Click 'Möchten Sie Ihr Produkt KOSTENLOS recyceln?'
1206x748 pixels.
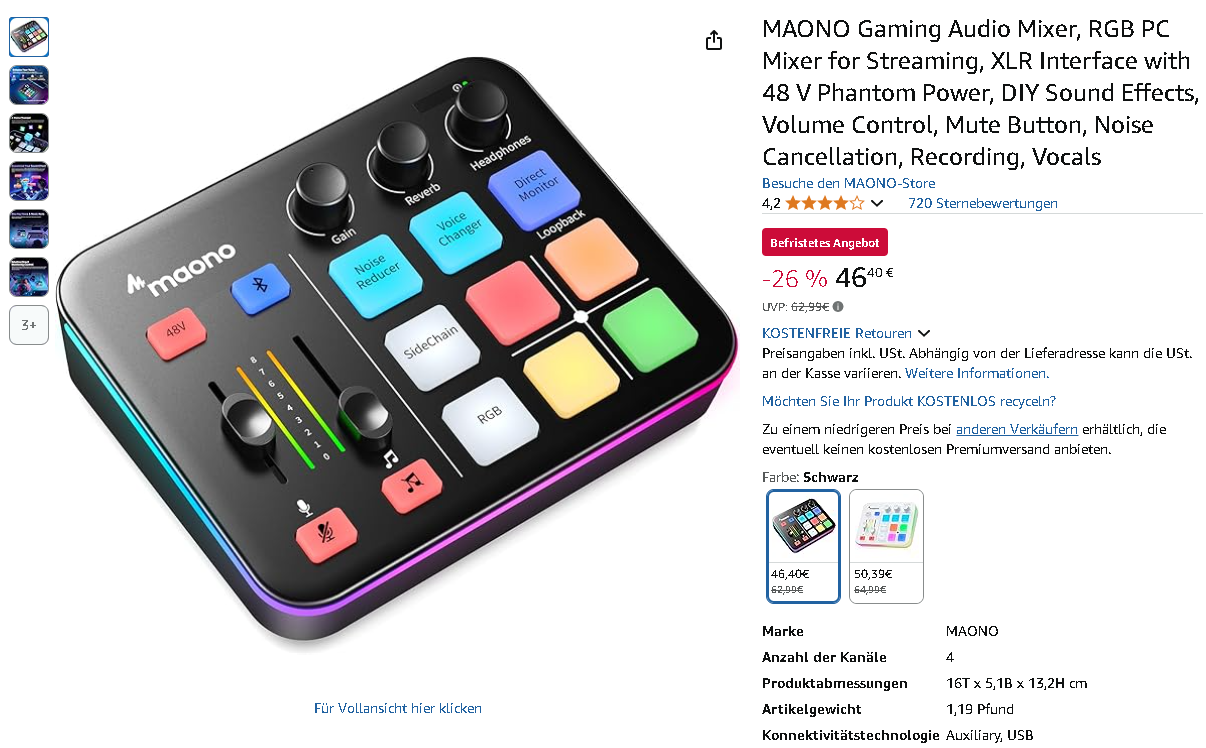909,401
